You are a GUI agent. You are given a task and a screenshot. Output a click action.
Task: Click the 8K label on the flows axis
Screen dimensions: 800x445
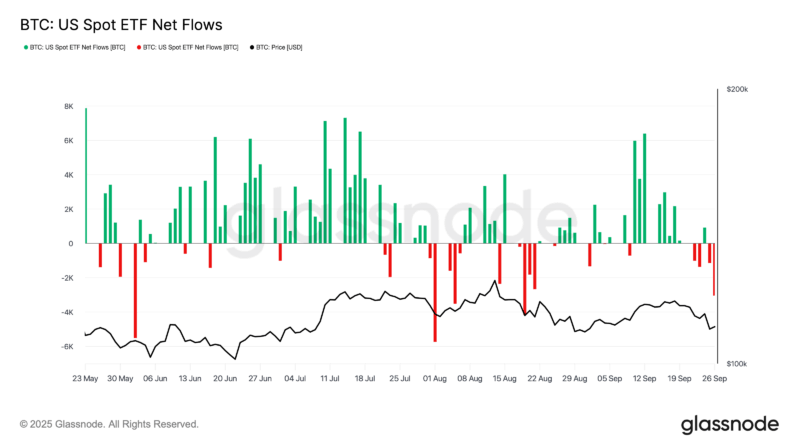[69, 106]
